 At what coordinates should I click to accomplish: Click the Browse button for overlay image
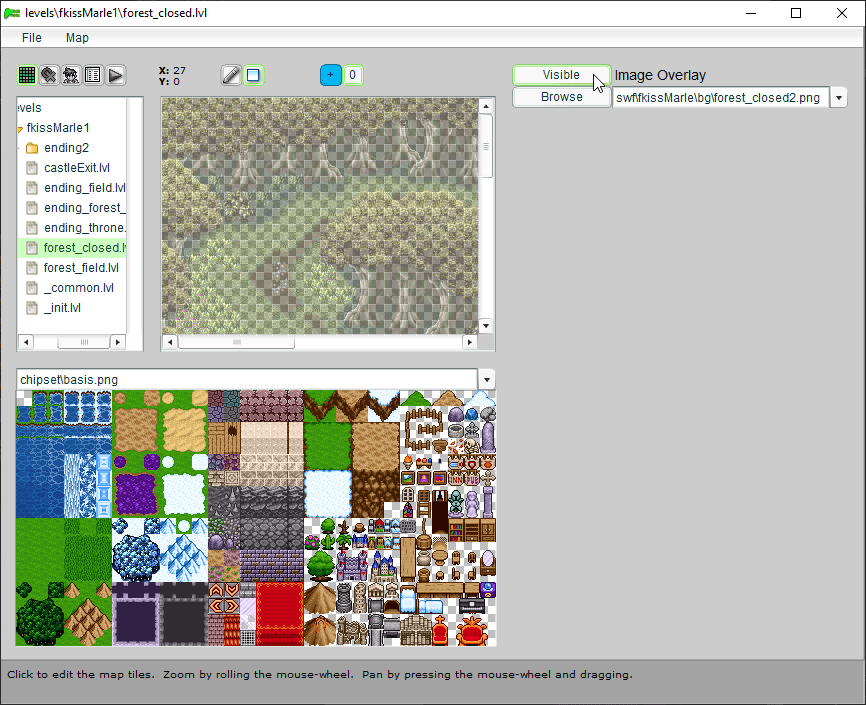pos(561,96)
